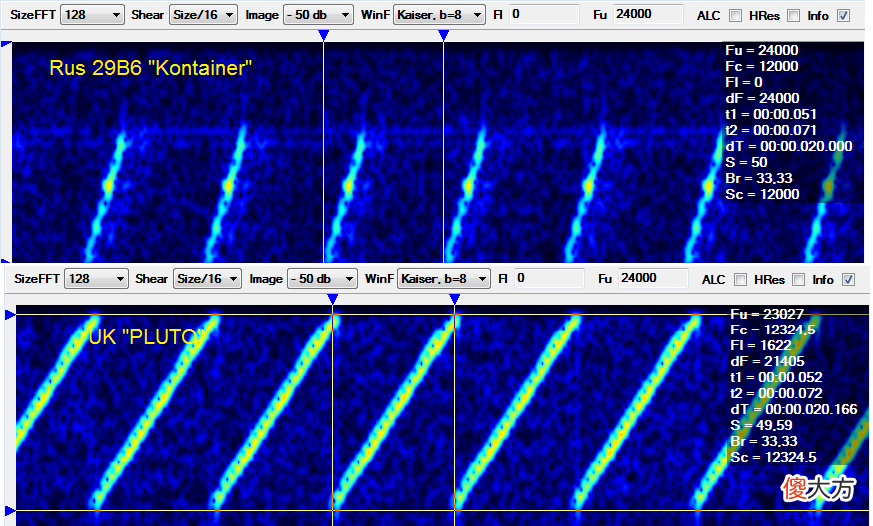Click the 'Rus 29B6 "Kontainer"' label
This screenshot has width=873, height=526.
151,68
